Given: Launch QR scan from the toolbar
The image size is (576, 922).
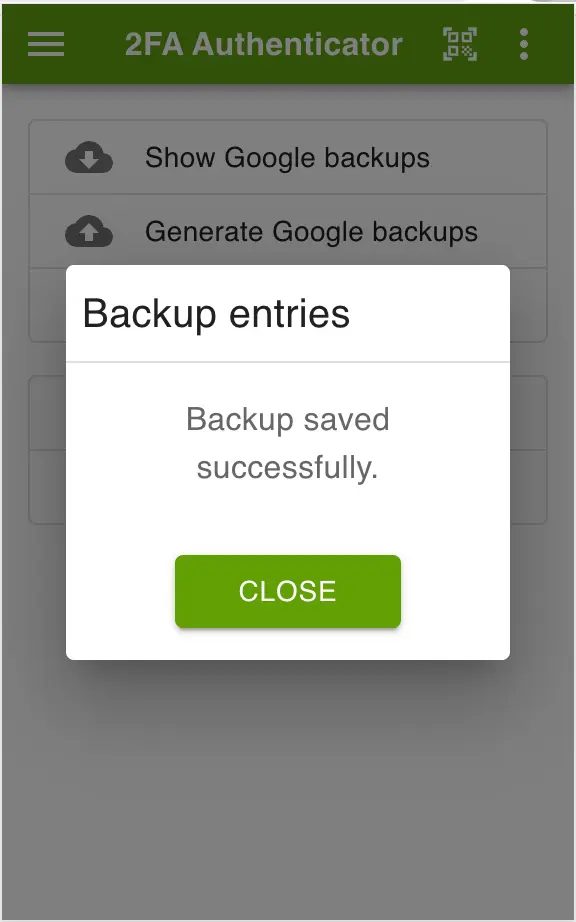Looking at the screenshot, I should [x=458, y=44].
